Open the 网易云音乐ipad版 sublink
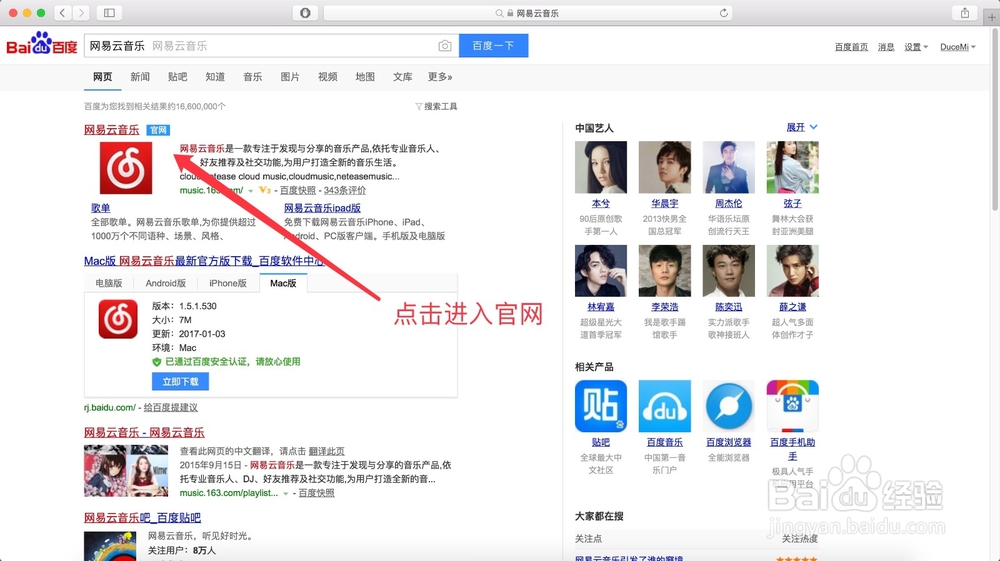The width and height of the screenshot is (1000, 561). (323, 208)
